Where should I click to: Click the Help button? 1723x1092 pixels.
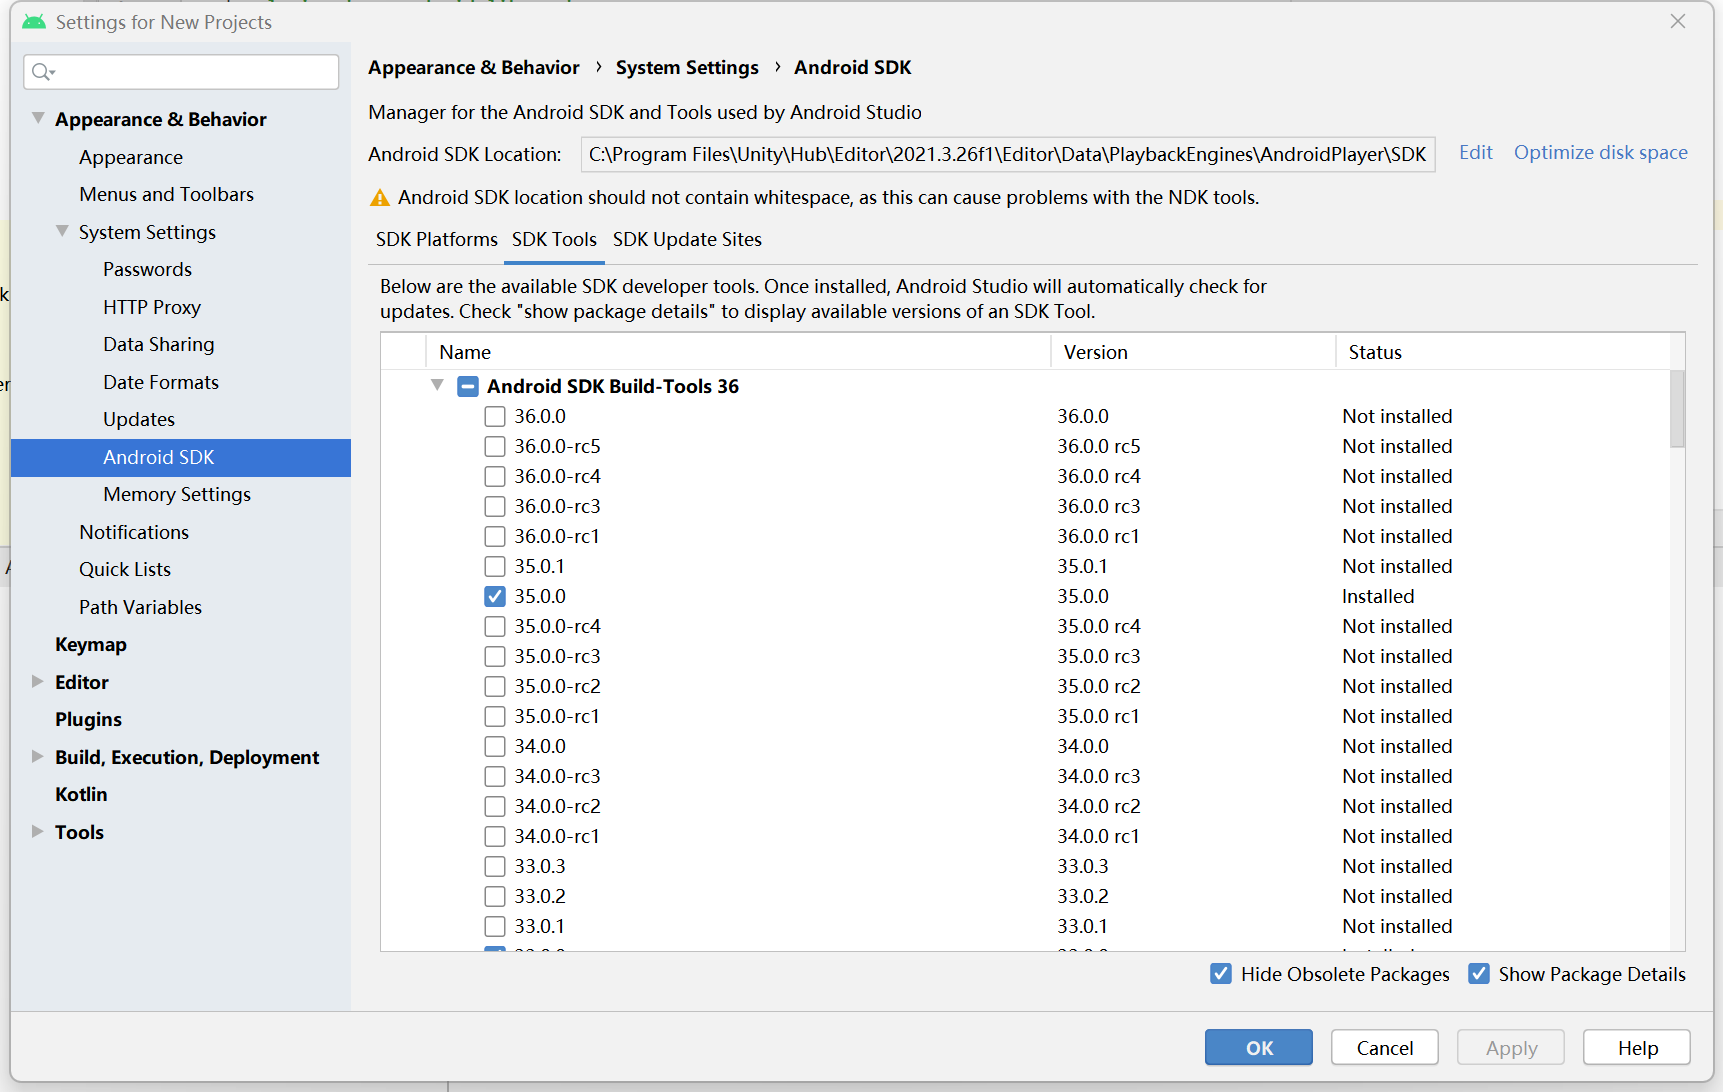(x=1637, y=1047)
